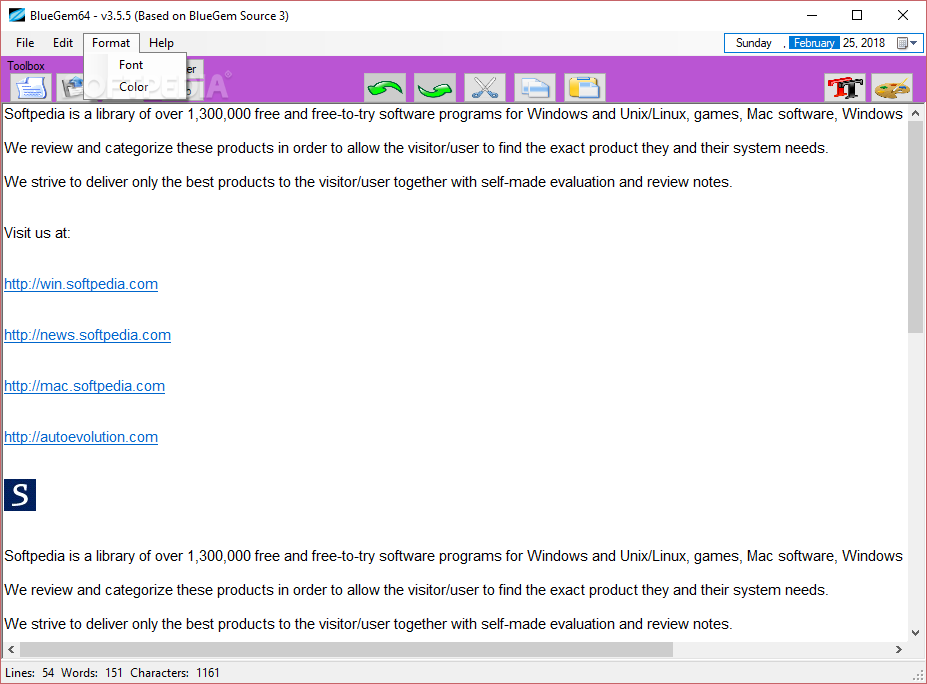Click the Lines count in status bar
This screenshot has width=927, height=684.
point(30,673)
